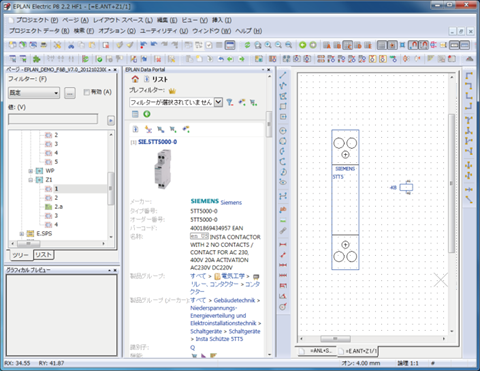The image size is (480, 371).
Task: Click the Gebäudetechnik group link
Action: click(234, 300)
